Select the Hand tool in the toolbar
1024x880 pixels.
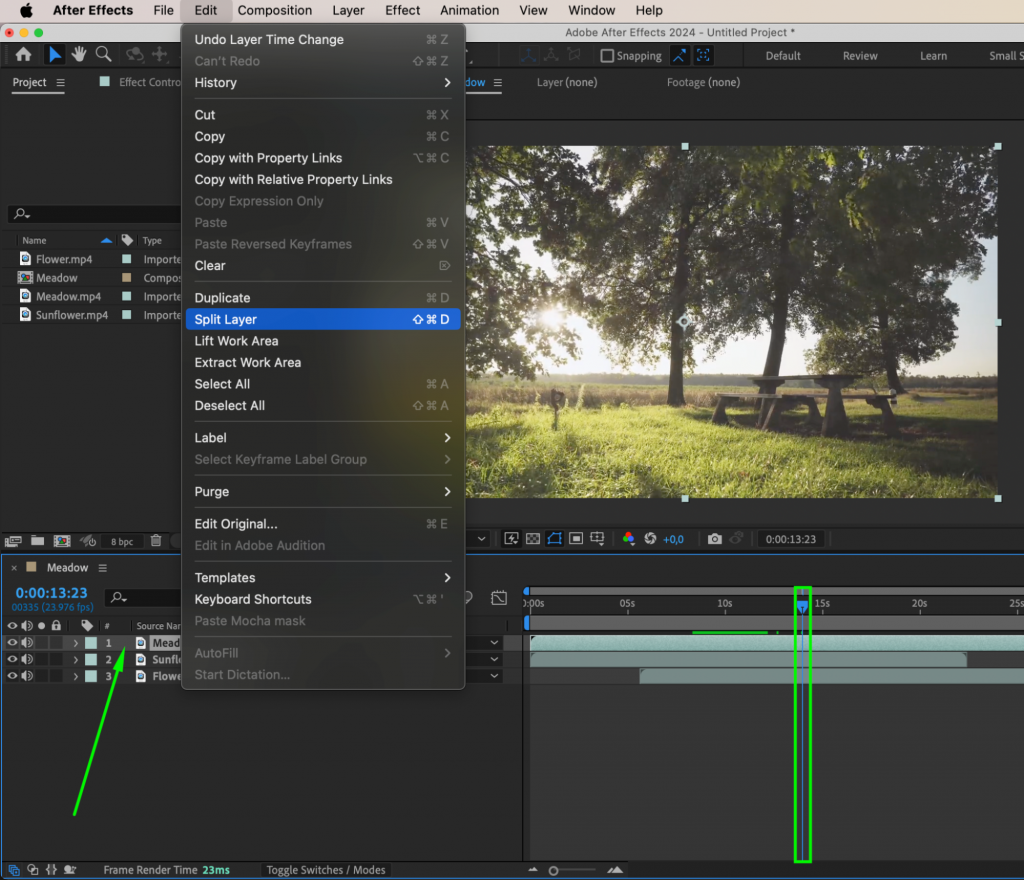(x=79, y=55)
